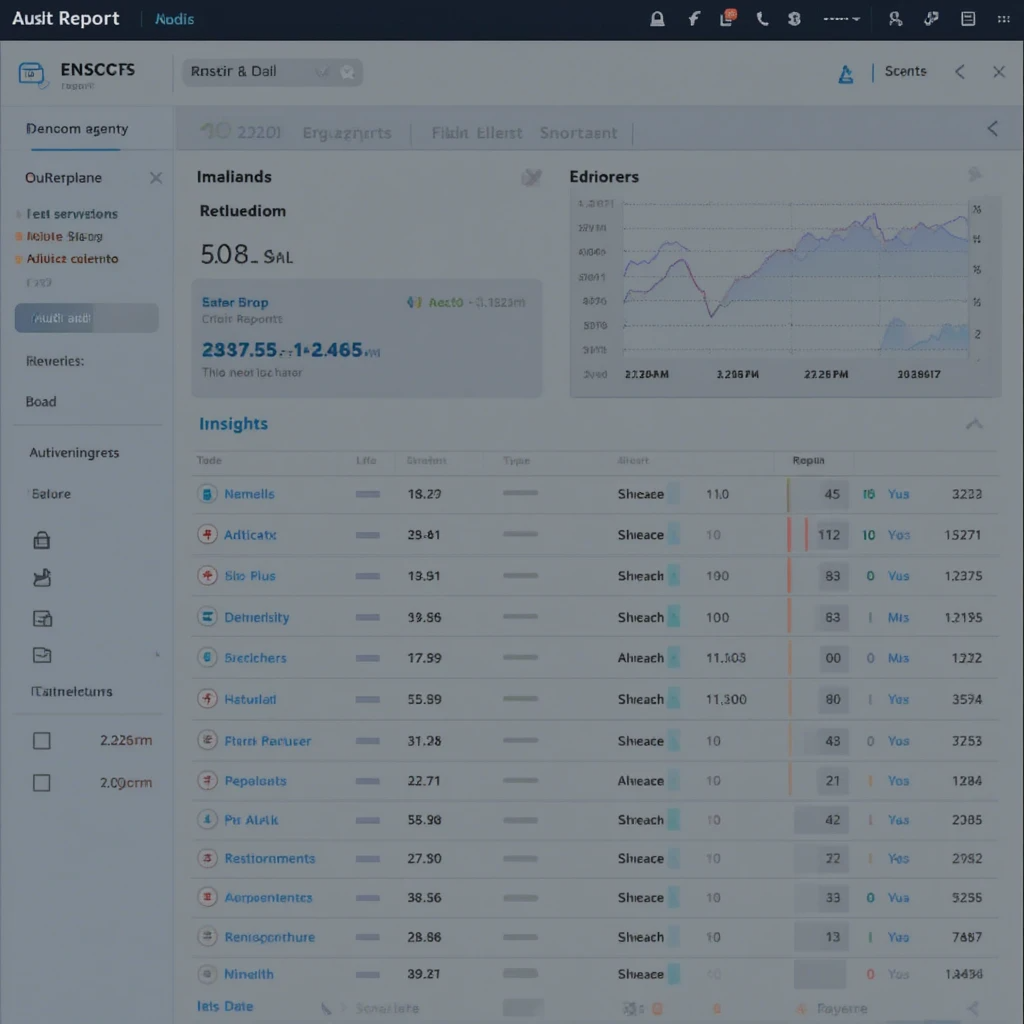Screen dimensions: 1024x1024
Task: Tick the 2.09crm checkbox
Action: (42, 783)
